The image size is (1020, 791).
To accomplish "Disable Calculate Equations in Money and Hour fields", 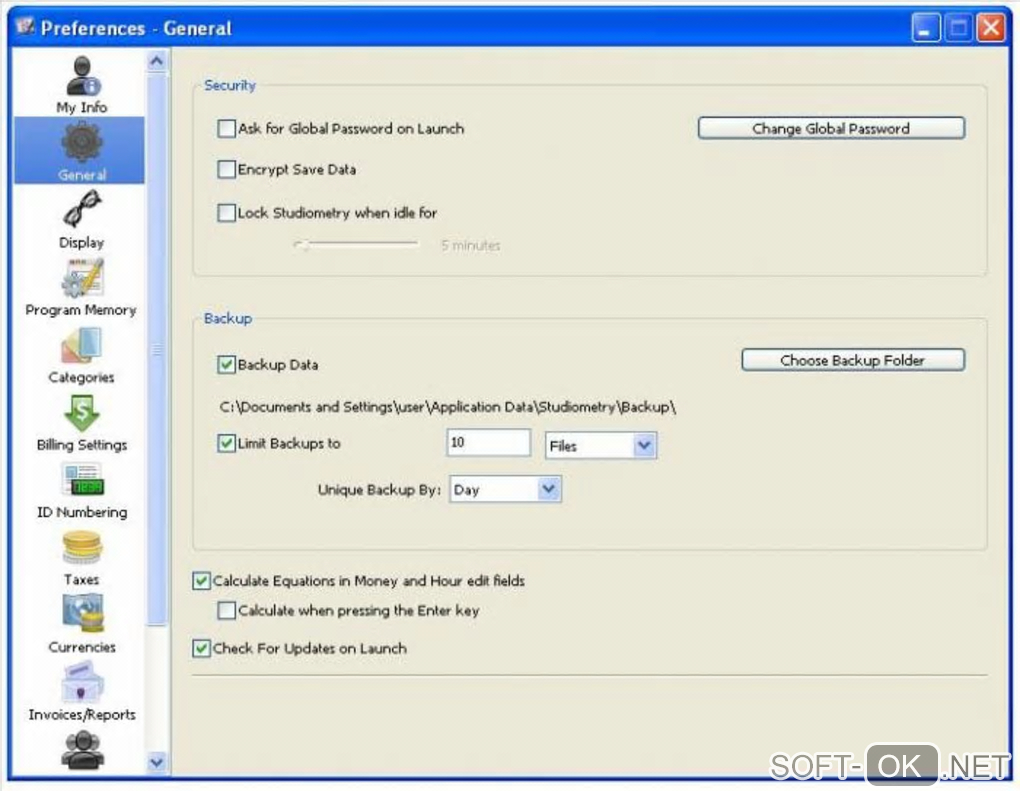I will tap(202, 581).
